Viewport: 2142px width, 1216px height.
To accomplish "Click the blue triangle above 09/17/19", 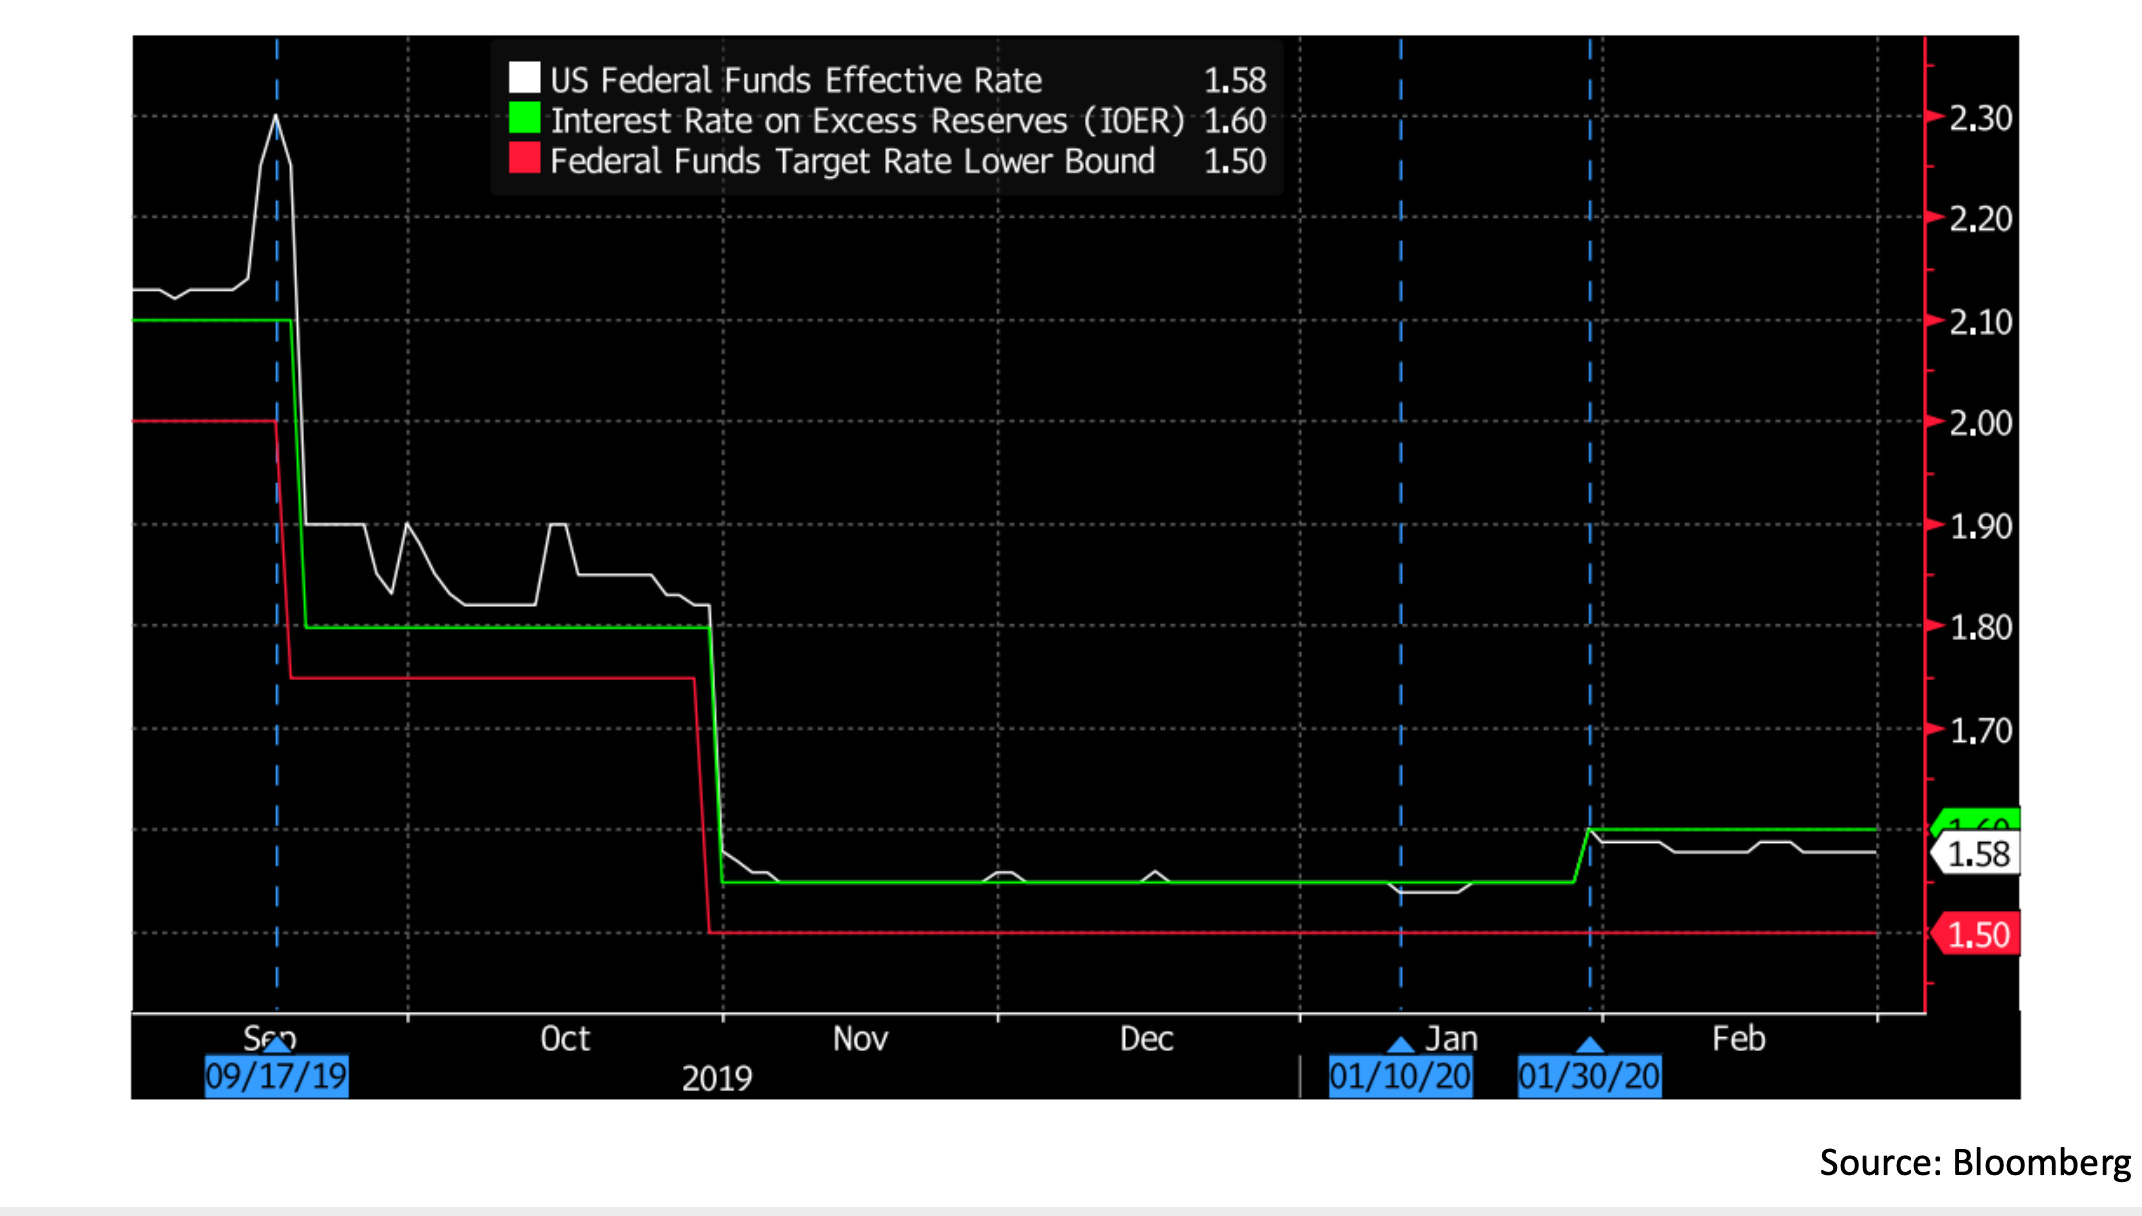I will tap(277, 1044).
